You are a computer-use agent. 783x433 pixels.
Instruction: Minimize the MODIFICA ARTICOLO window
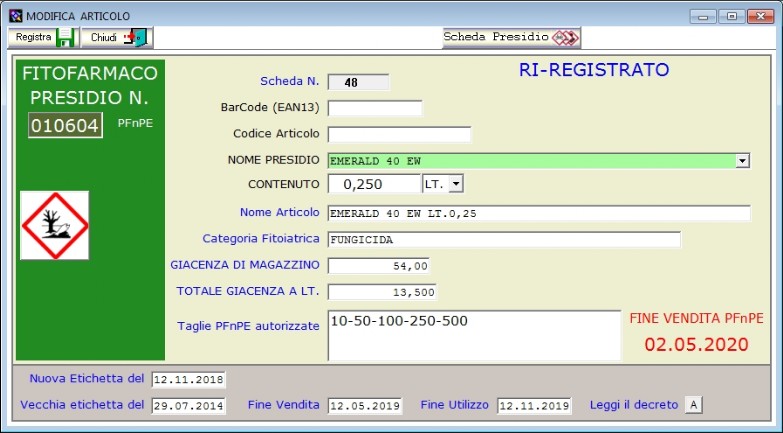(x=703, y=16)
